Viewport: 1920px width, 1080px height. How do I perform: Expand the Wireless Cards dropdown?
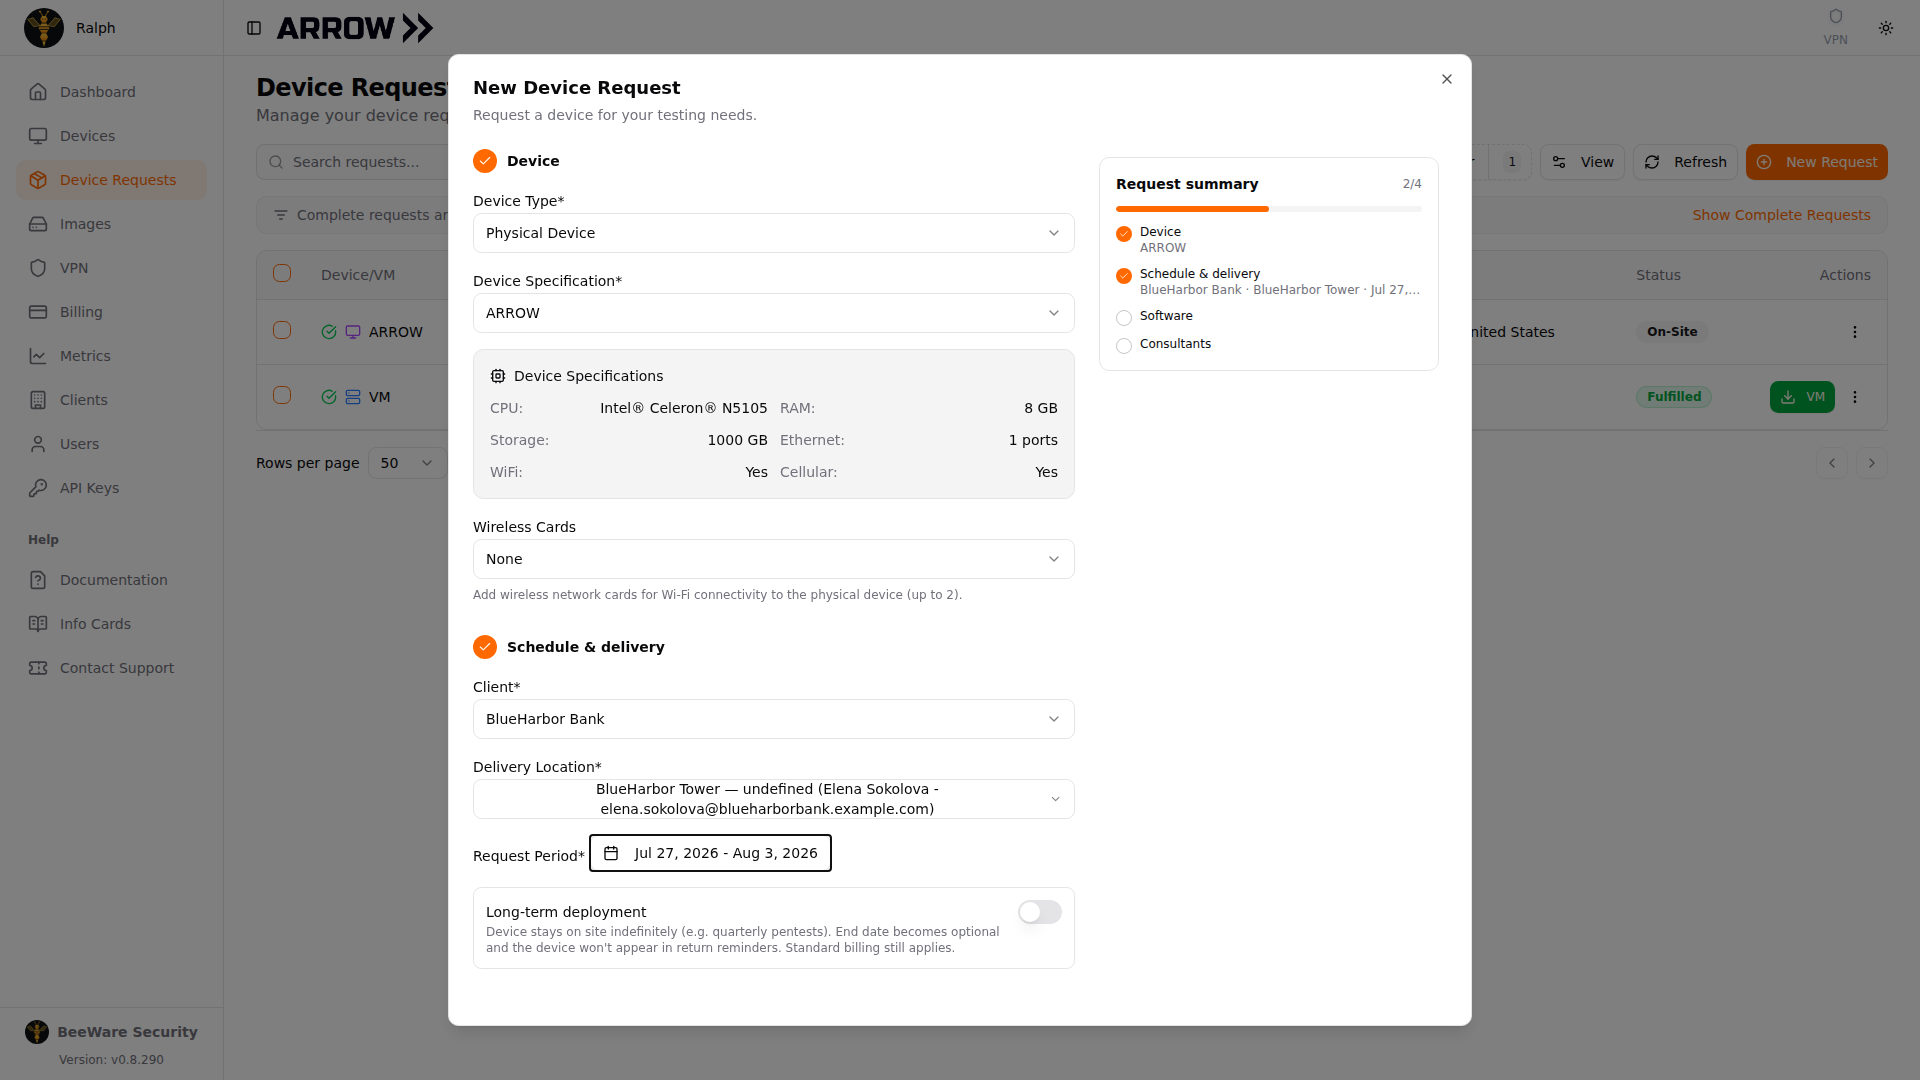[773, 559]
